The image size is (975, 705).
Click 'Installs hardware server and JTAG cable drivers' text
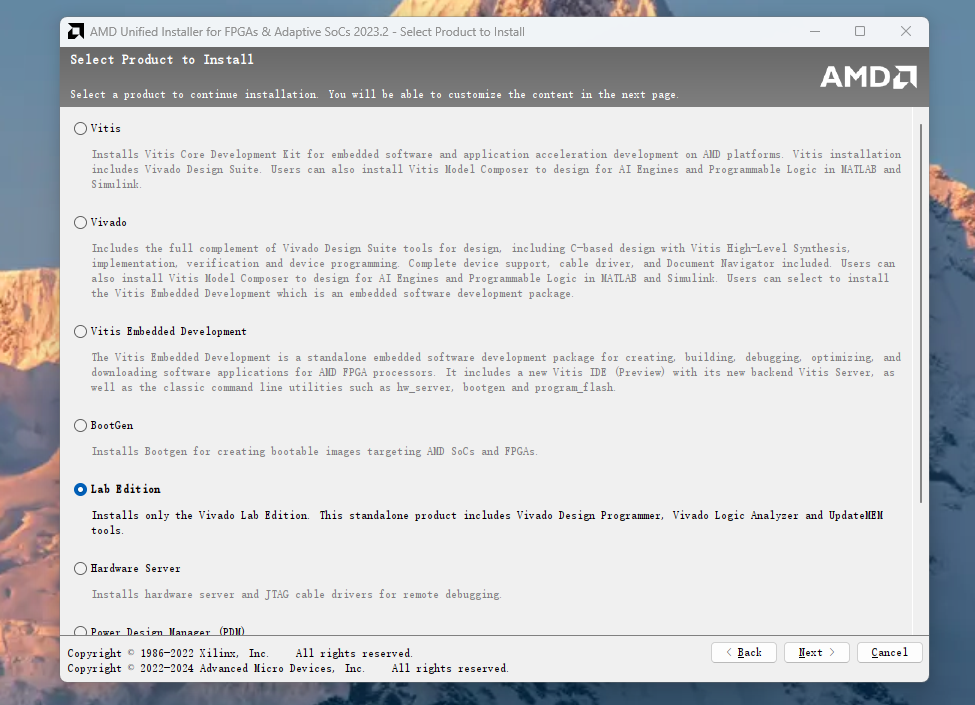pyautogui.click(x=296, y=594)
